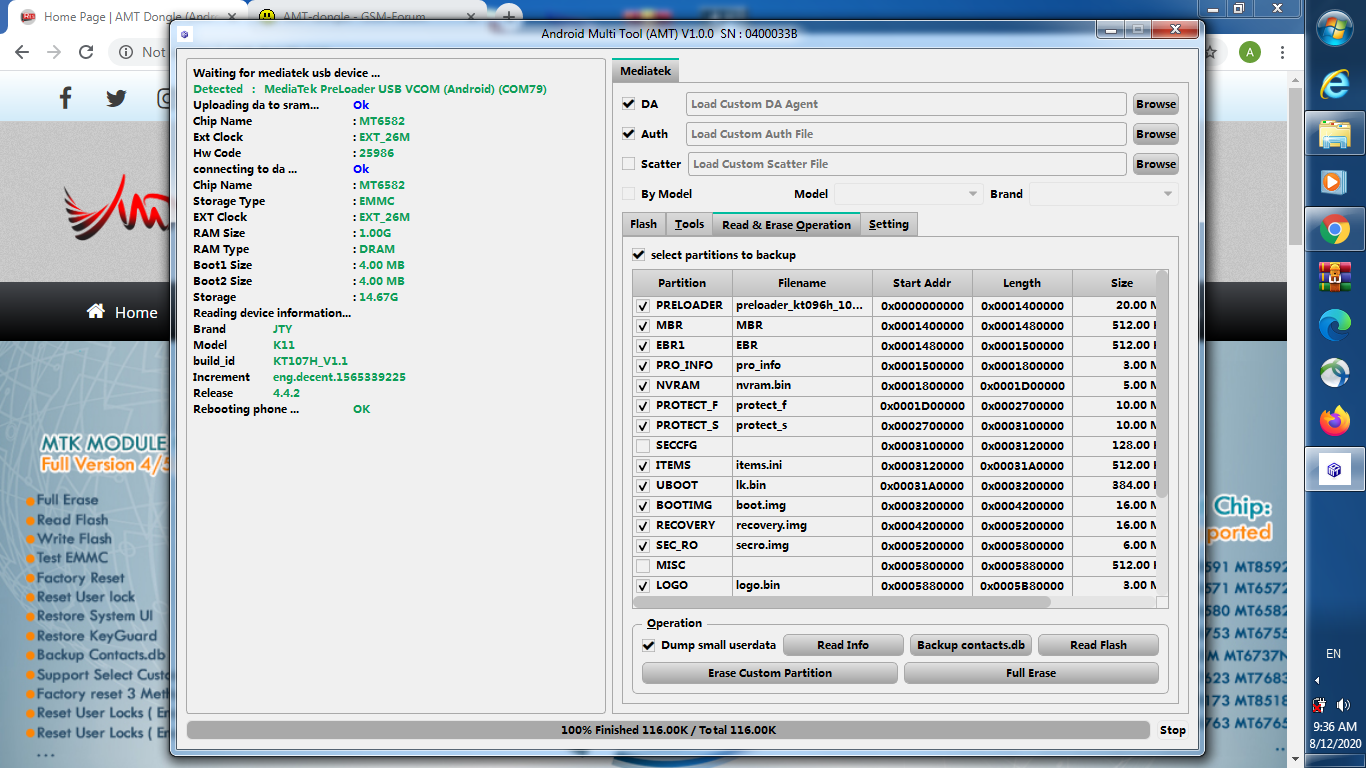
Task: Open Windows Explorer from the taskbar
Action: click(1334, 134)
